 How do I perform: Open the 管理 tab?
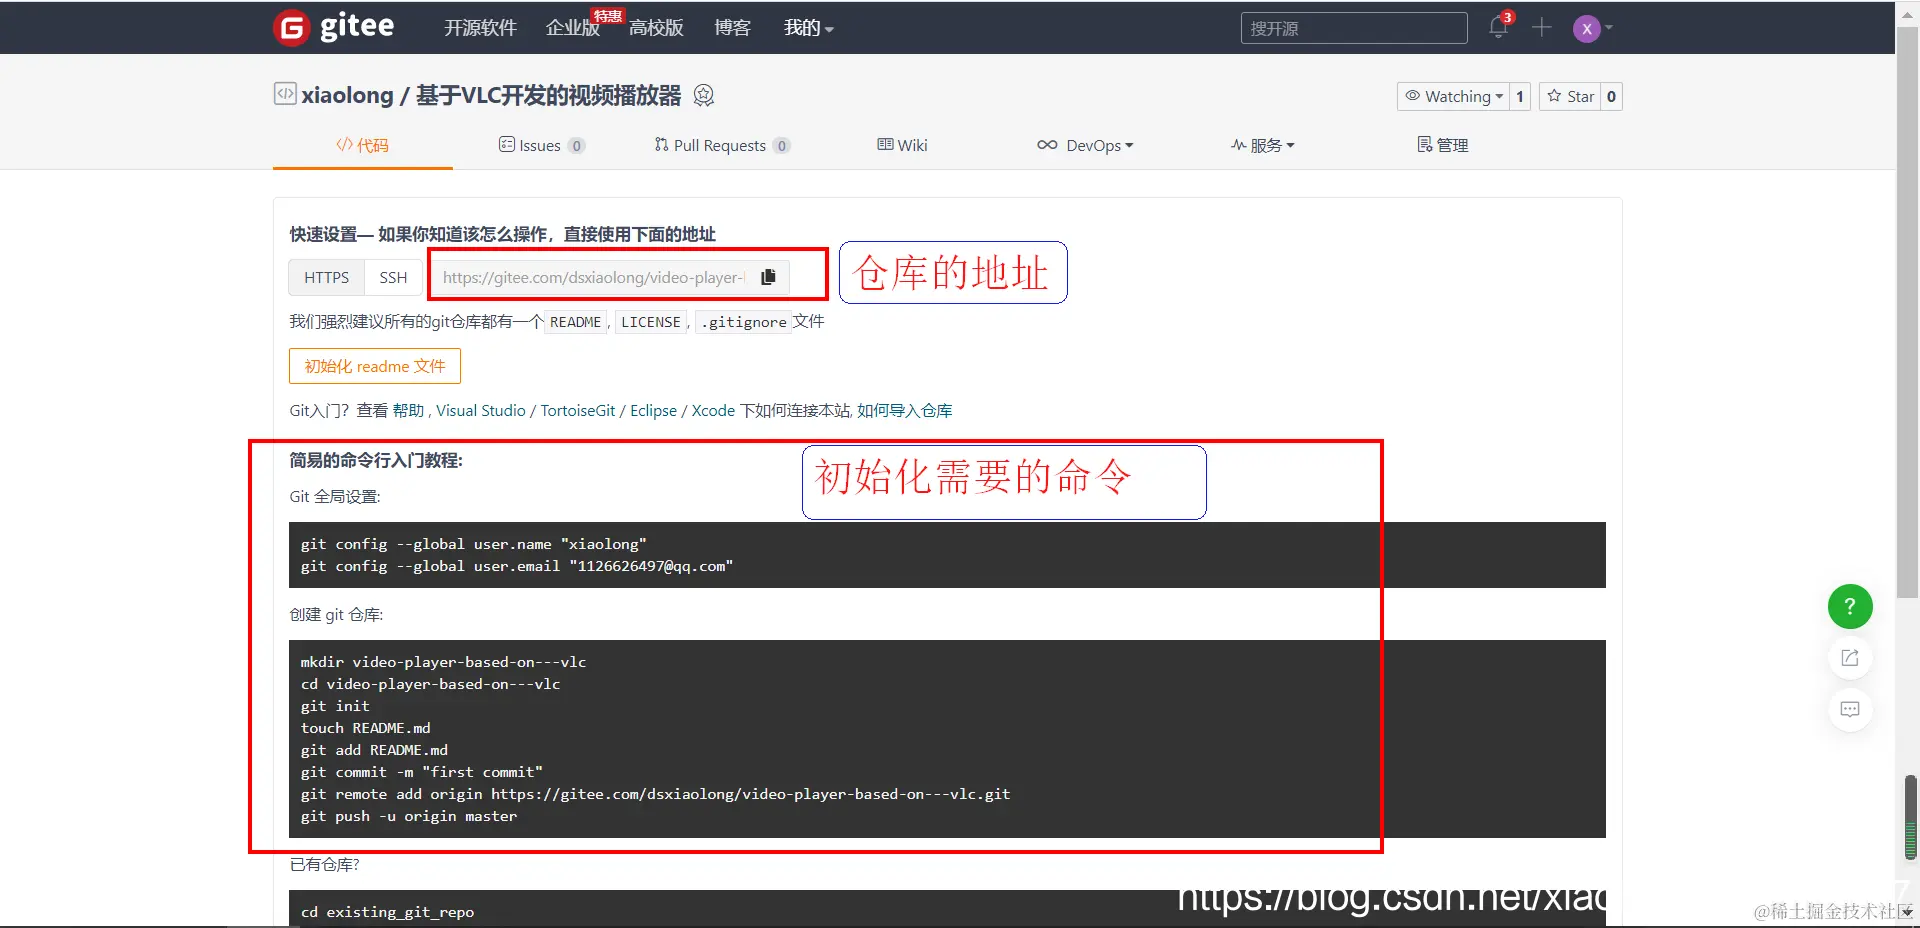pos(1442,145)
